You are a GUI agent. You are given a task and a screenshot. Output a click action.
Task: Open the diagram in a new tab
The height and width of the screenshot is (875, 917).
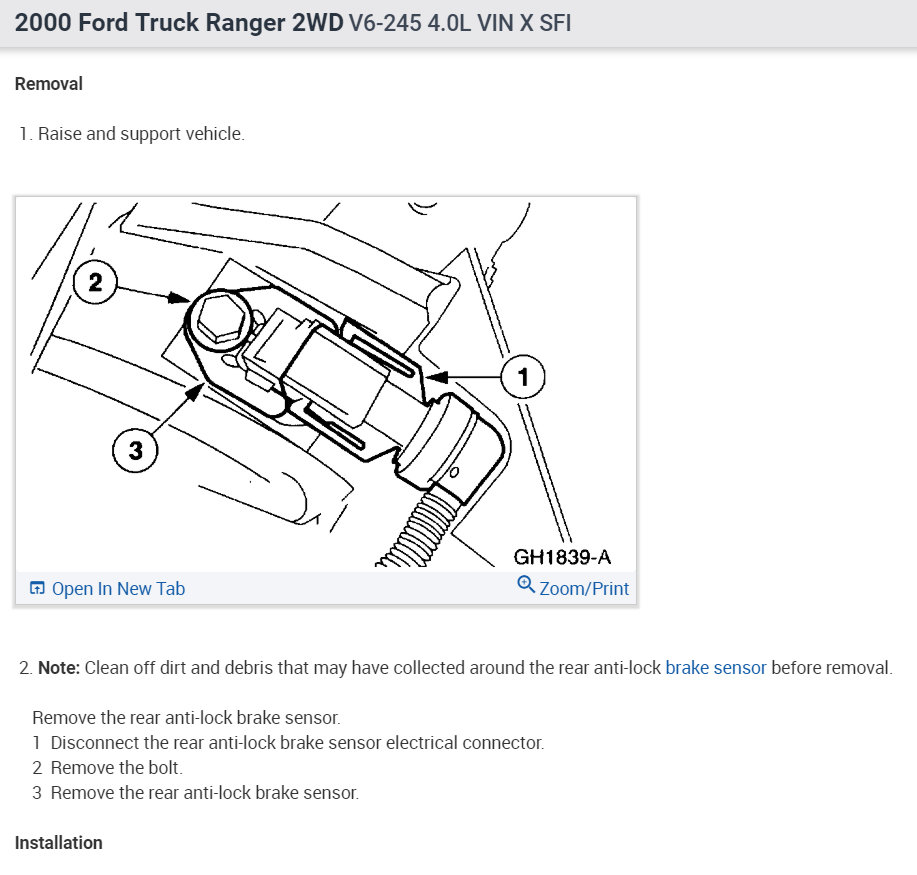tap(118, 589)
